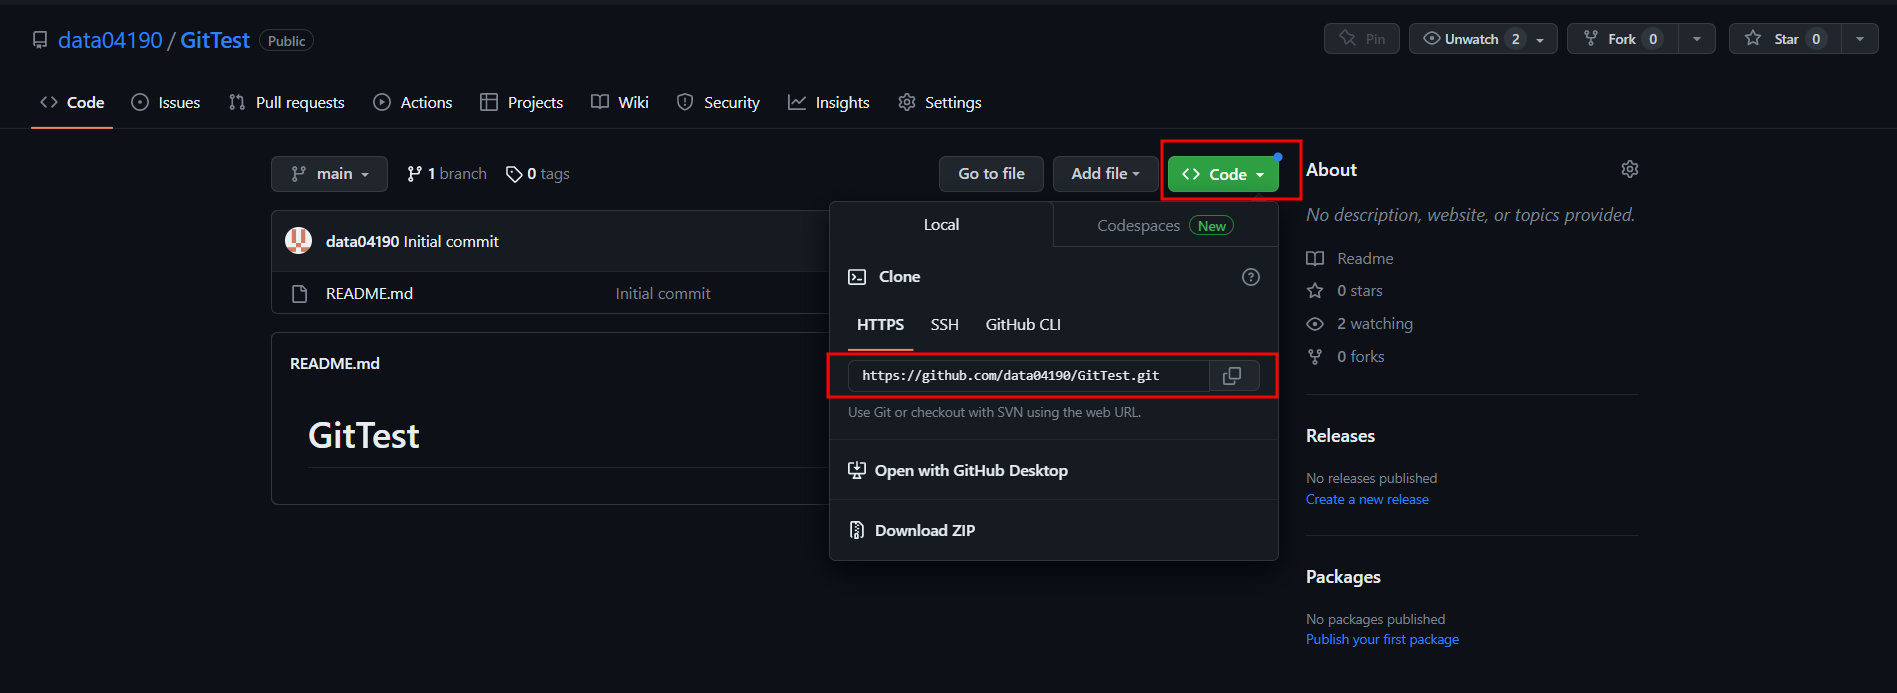The width and height of the screenshot is (1897, 693).
Task: Open README.md file in file list
Action: pos(369,293)
